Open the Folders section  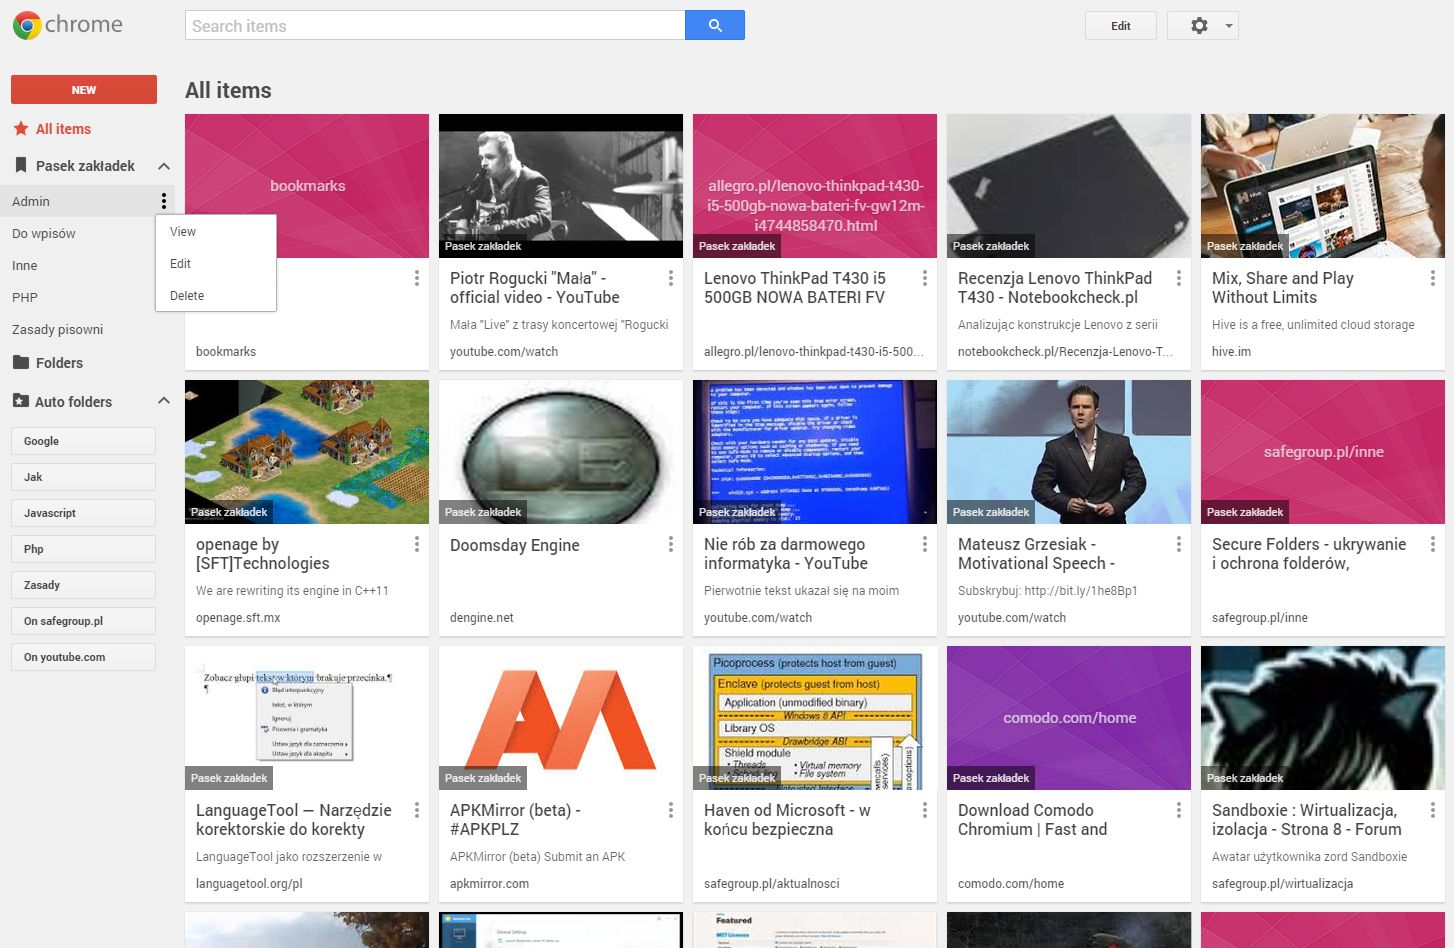(x=59, y=363)
